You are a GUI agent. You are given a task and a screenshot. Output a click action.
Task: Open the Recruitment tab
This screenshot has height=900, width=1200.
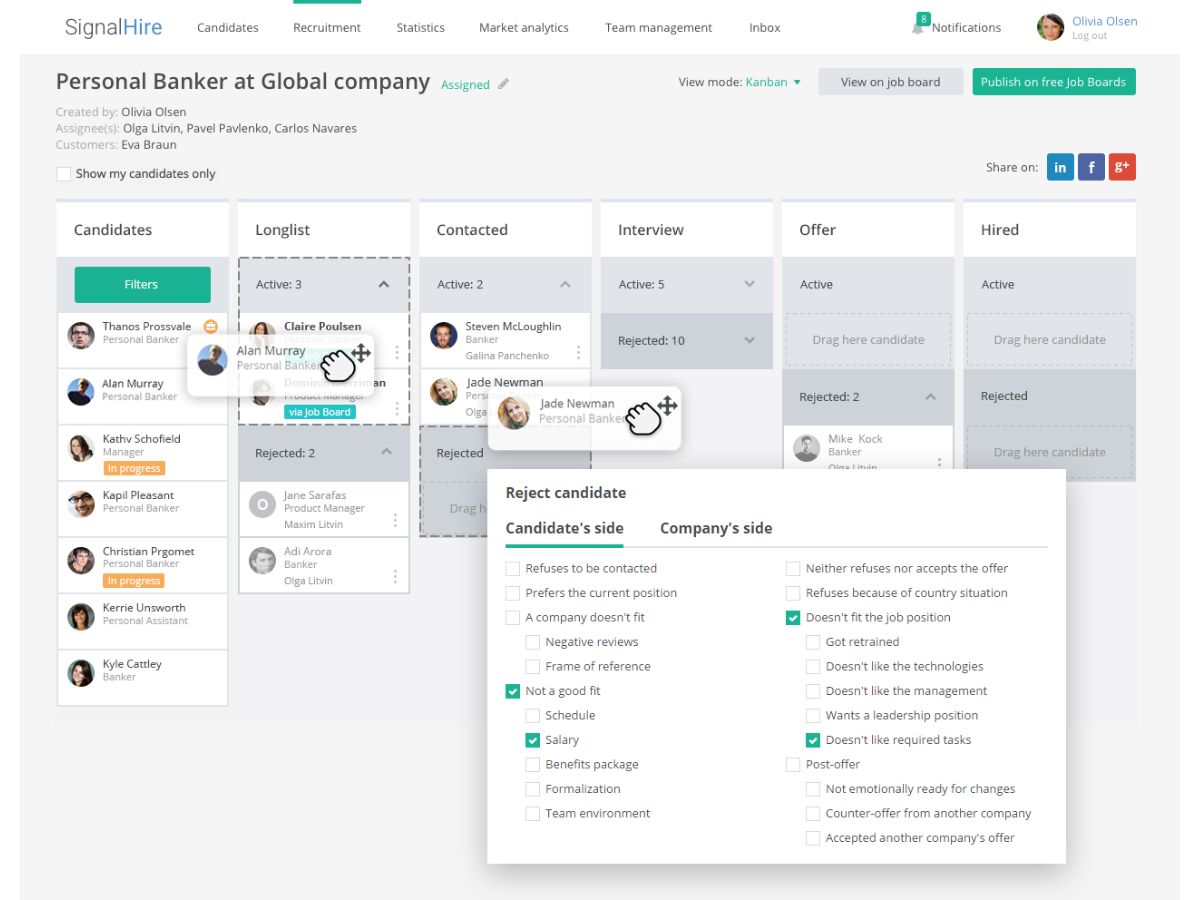click(327, 28)
